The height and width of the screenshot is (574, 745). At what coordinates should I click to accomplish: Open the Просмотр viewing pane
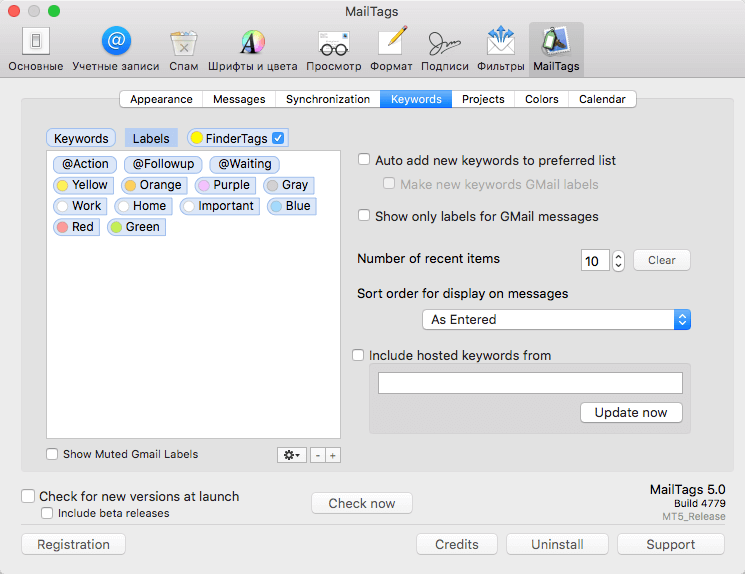click(334, 49)
